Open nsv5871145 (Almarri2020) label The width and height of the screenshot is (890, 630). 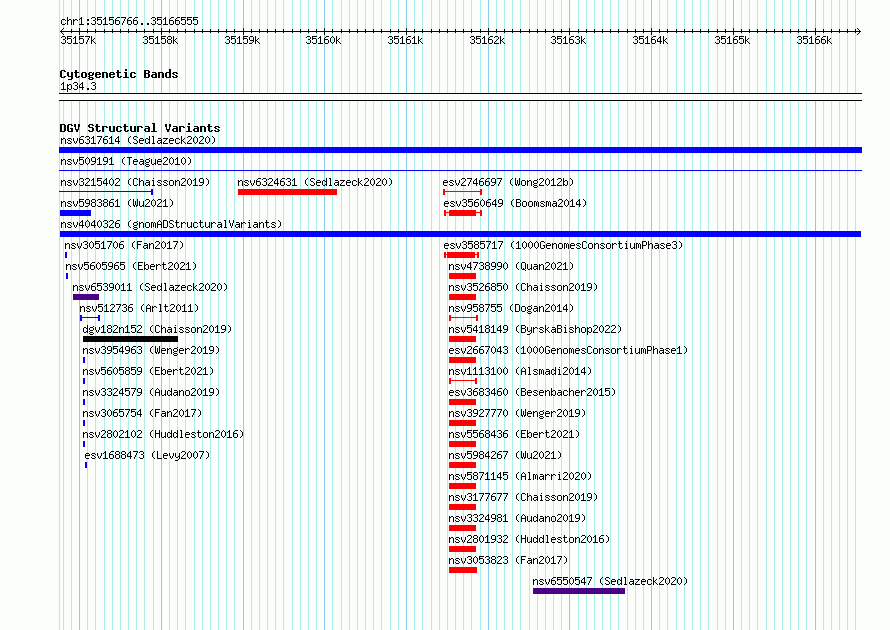click(x=520, y=476)
